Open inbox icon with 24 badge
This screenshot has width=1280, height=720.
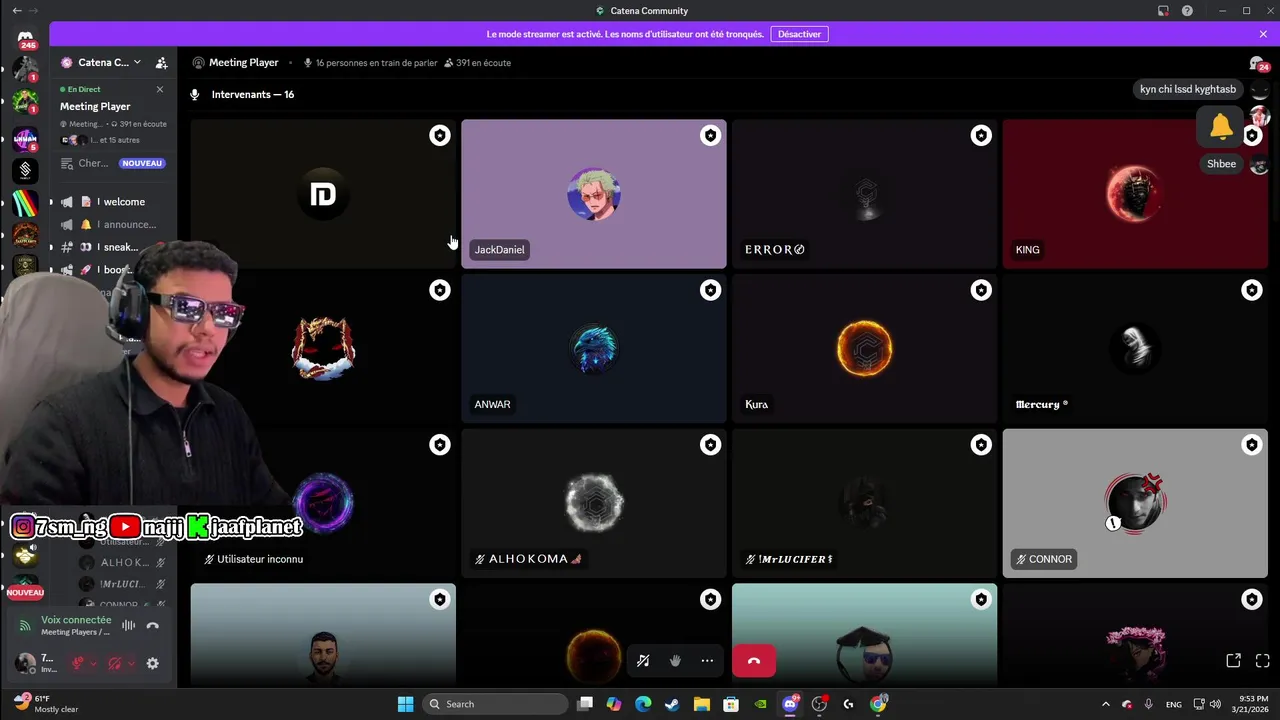click(x=1258, y=64)
